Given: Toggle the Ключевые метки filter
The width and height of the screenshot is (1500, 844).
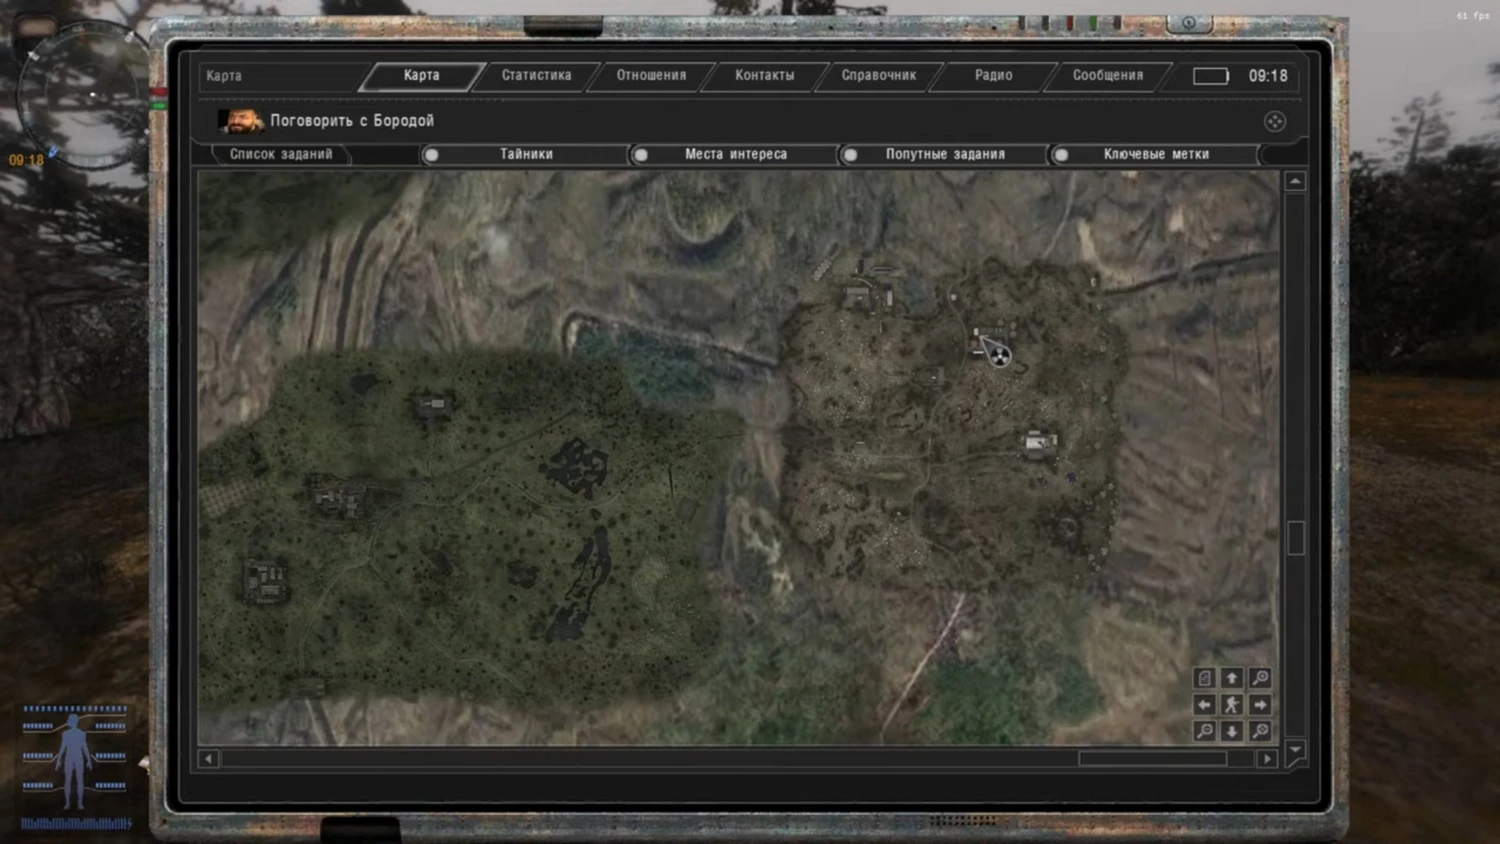Looking at the screenshot, I should (x=1062, y=155).
